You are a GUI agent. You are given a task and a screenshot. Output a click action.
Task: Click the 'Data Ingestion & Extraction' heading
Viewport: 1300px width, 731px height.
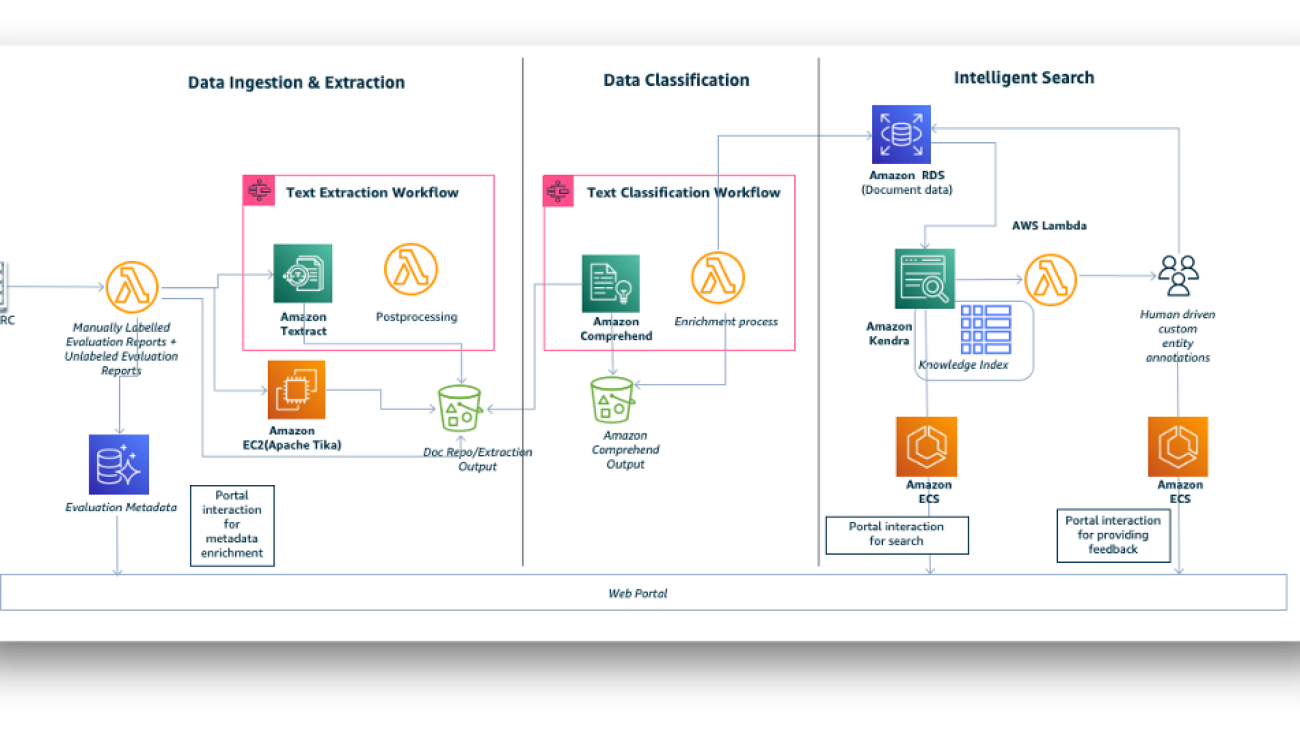[x=296, y=83]
